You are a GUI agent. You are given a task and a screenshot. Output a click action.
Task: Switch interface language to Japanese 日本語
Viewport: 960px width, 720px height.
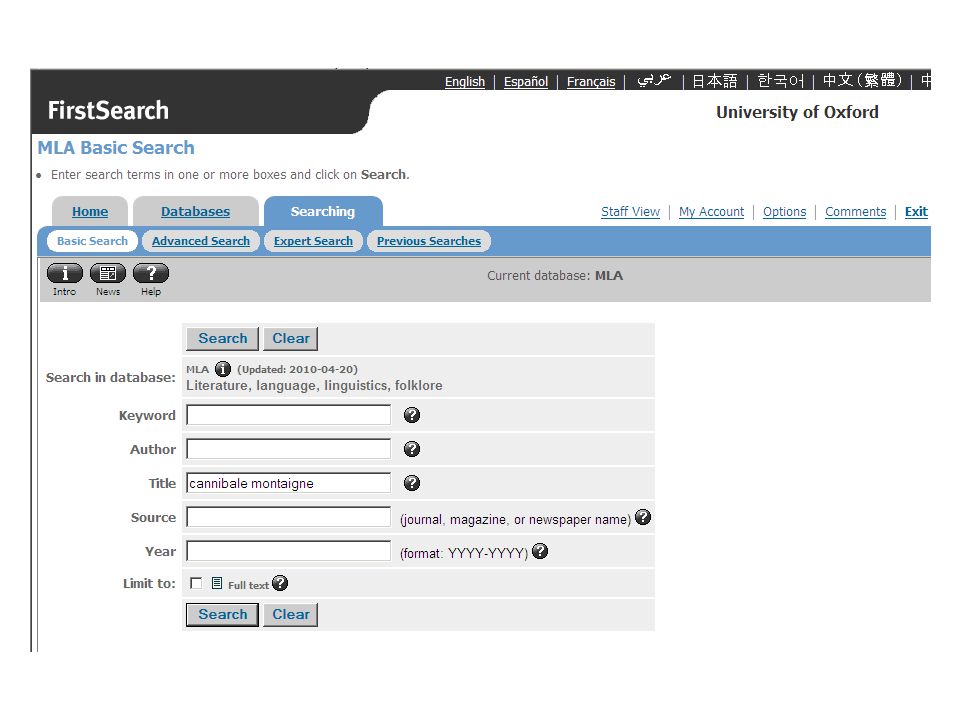[714, 81]
